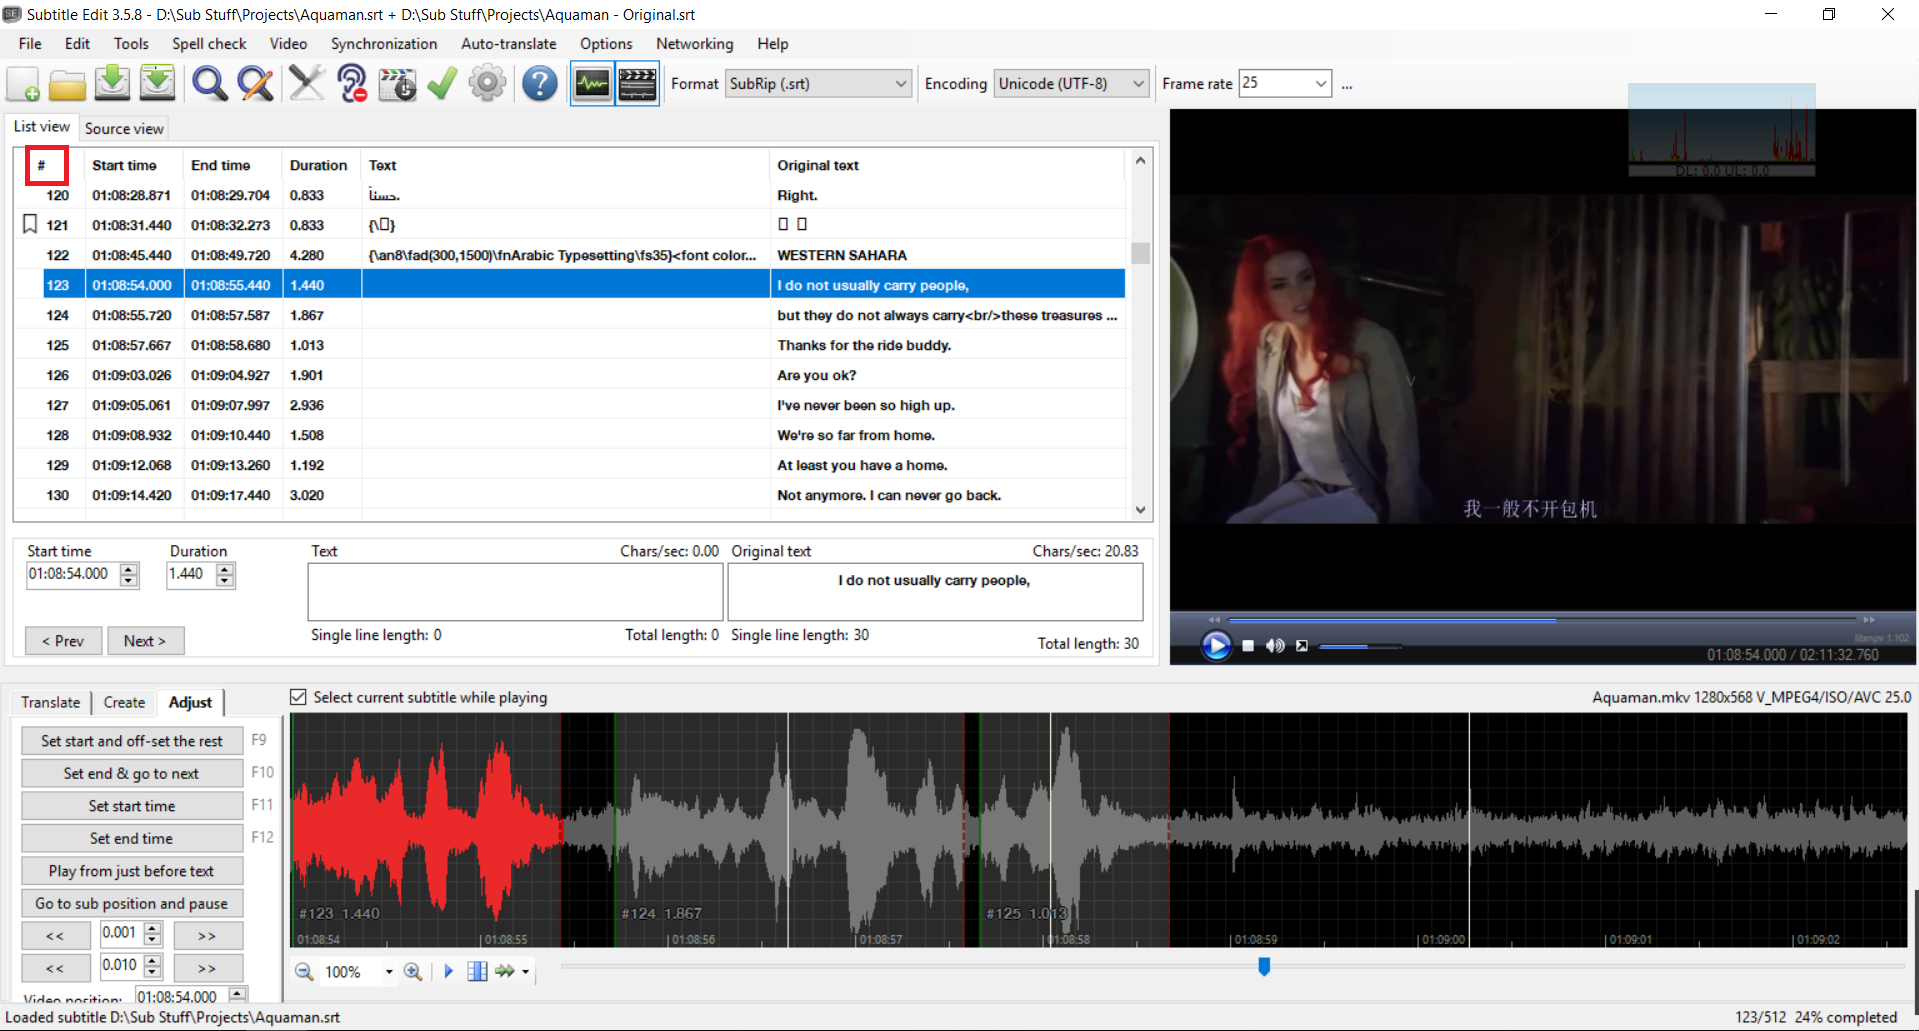Stop video playback square button
This screenshot has width=1919, height=1031.
(1248, 646)
